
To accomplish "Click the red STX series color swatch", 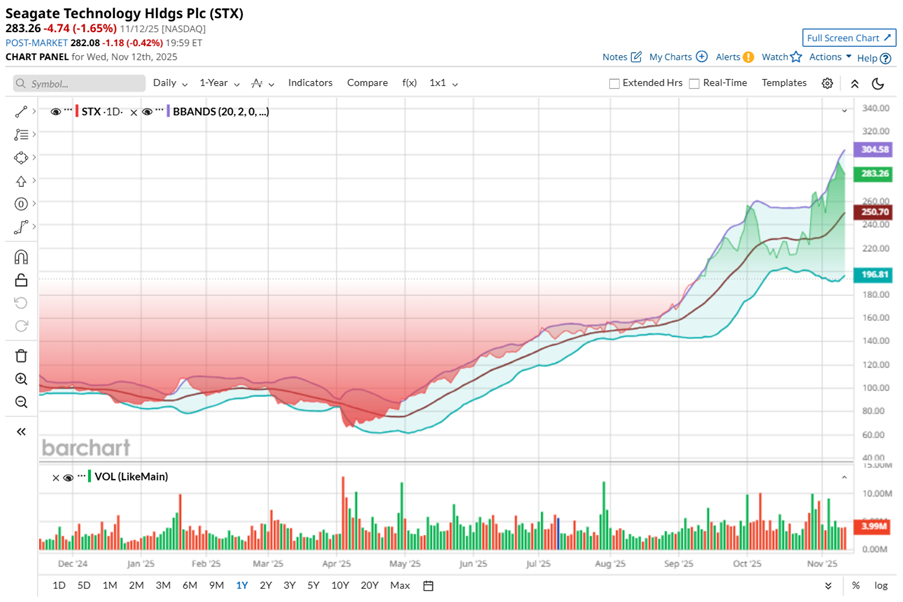I will (x=77, y=111).
